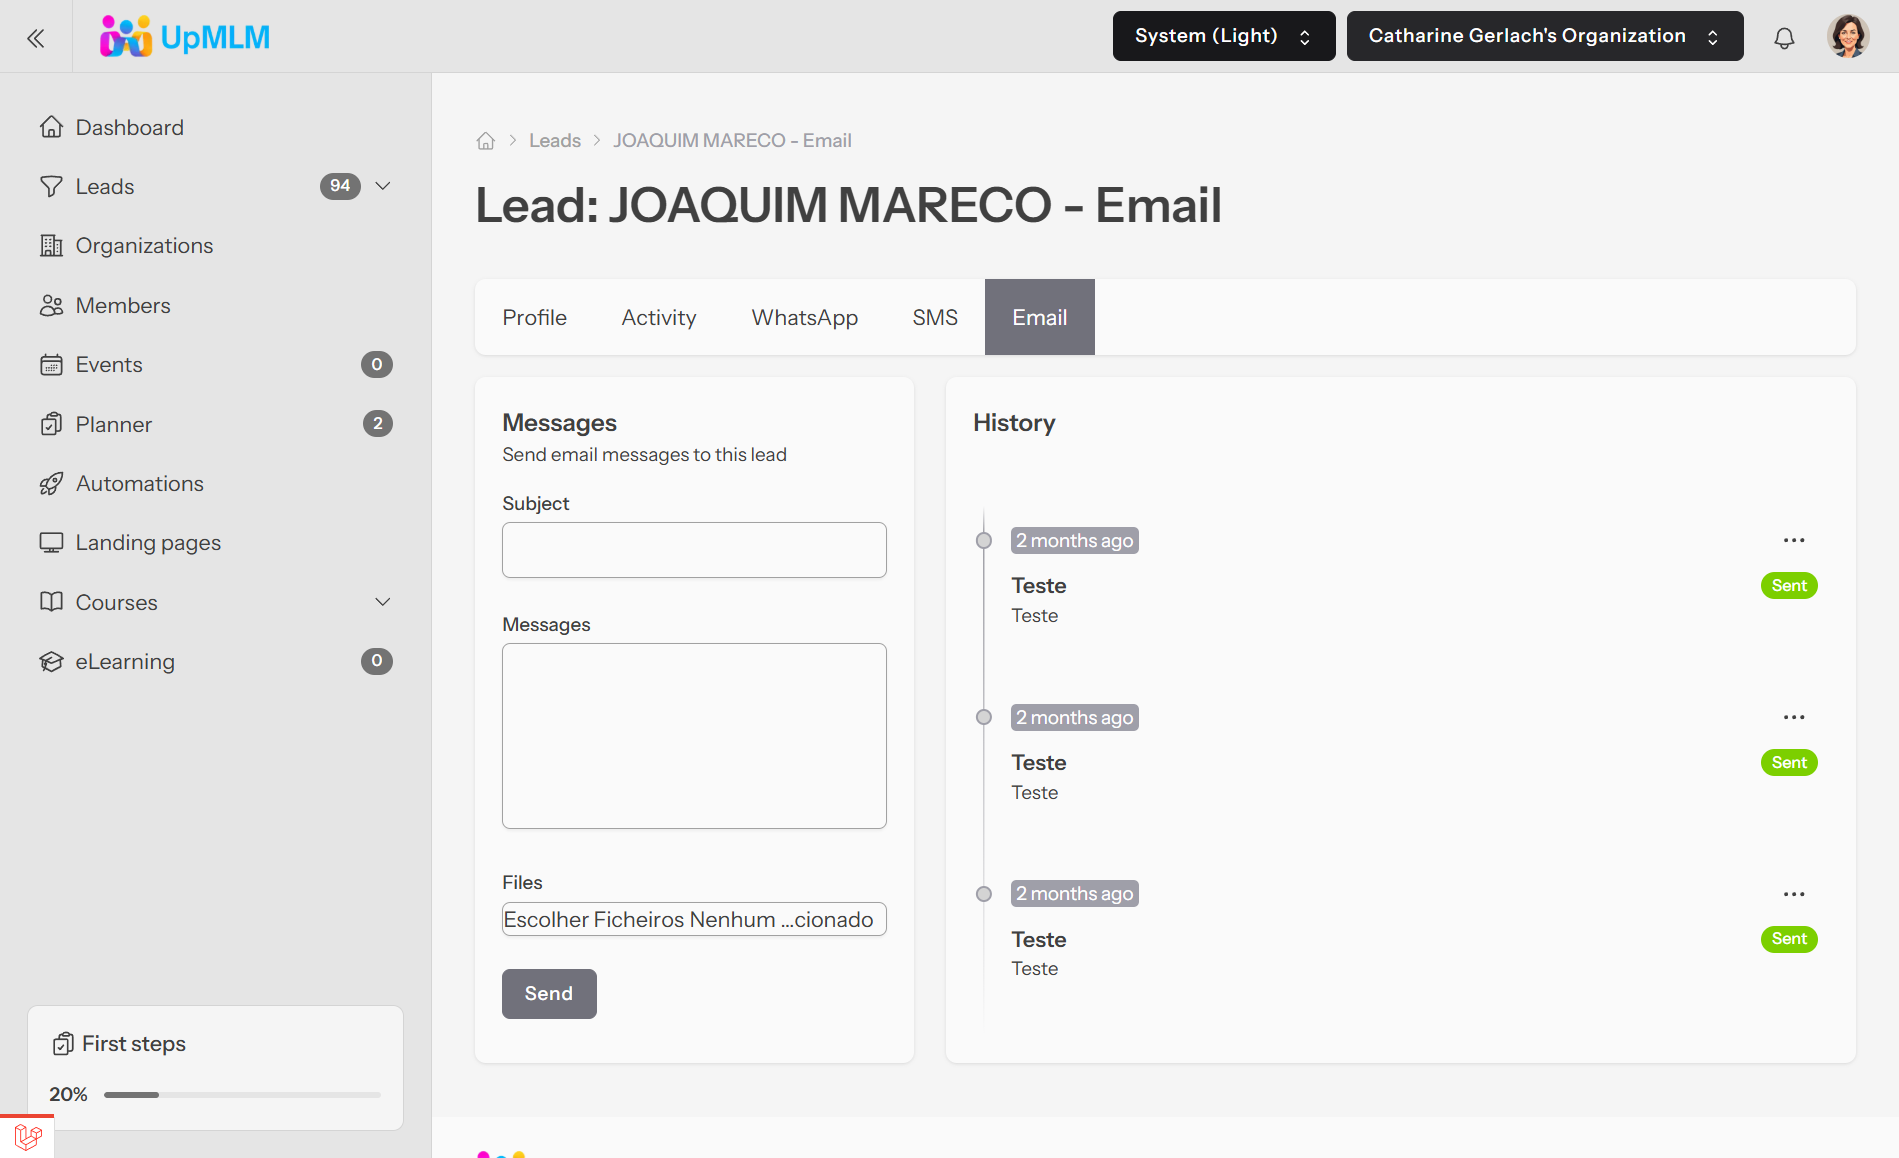Open options for last Teste history entry
This screenshot has width=1899, height=1158.
pos(1794,894)
